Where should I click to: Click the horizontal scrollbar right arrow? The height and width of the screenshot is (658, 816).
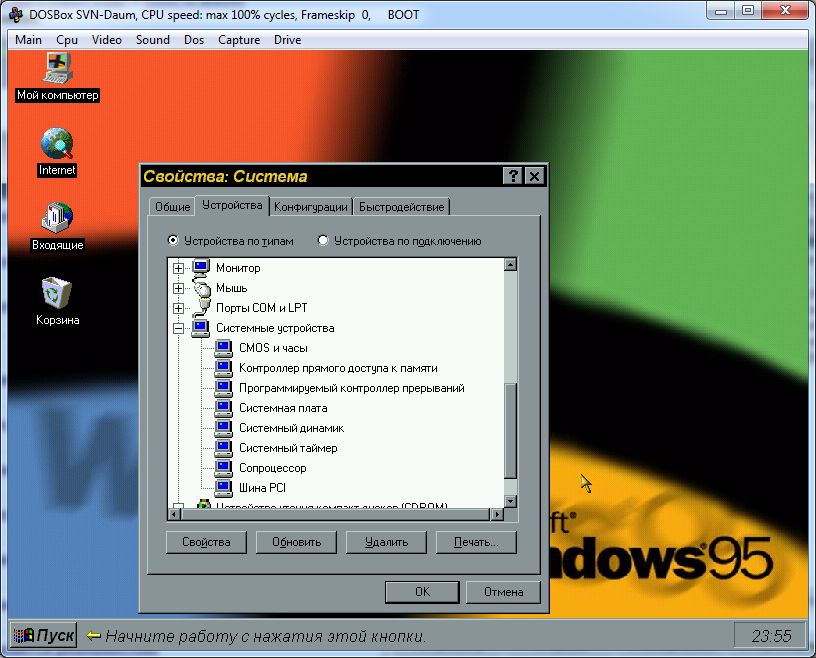click(497, 514)
